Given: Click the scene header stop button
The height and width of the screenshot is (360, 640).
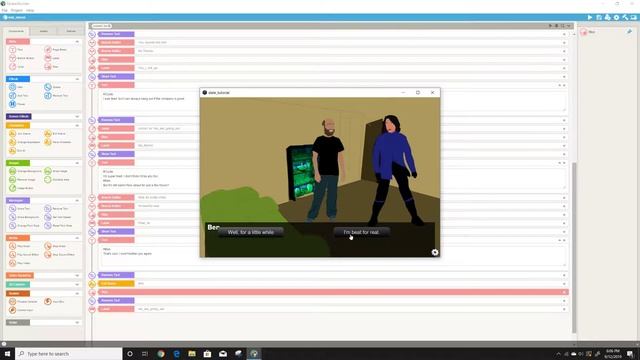Looking at the screenshot, I should coord(556,26).
